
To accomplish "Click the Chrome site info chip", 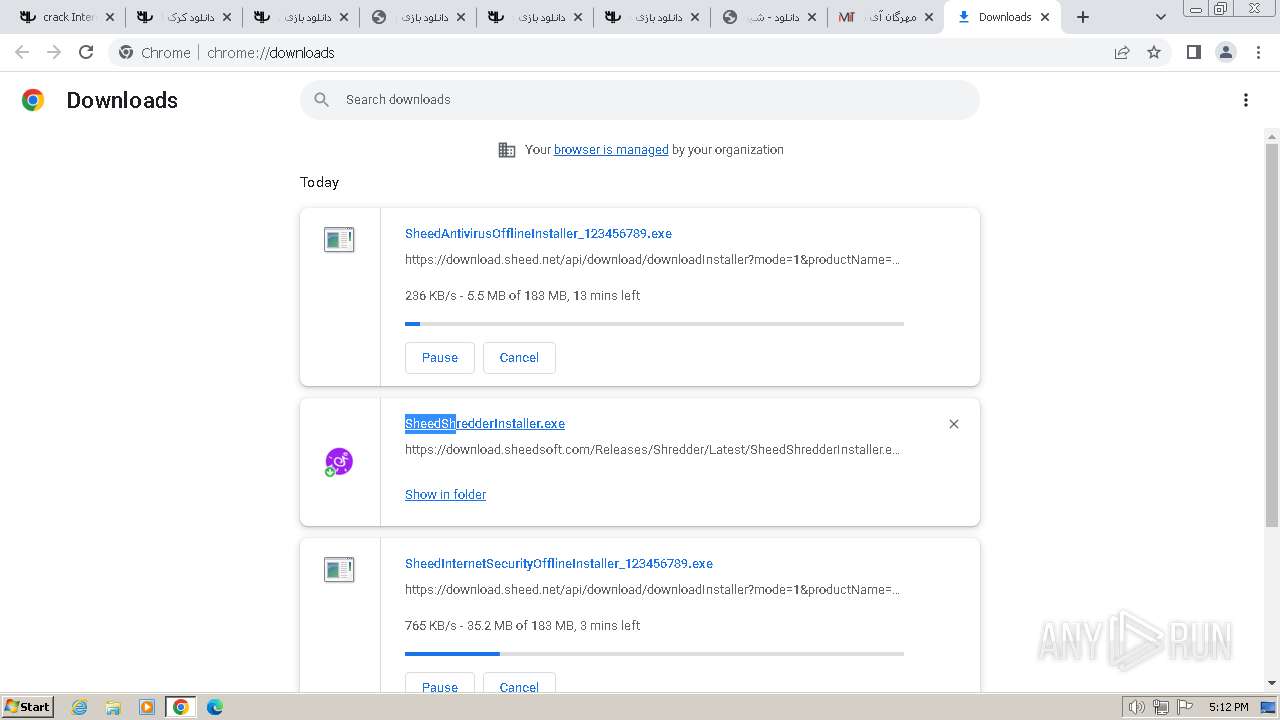I will [155, 52].
